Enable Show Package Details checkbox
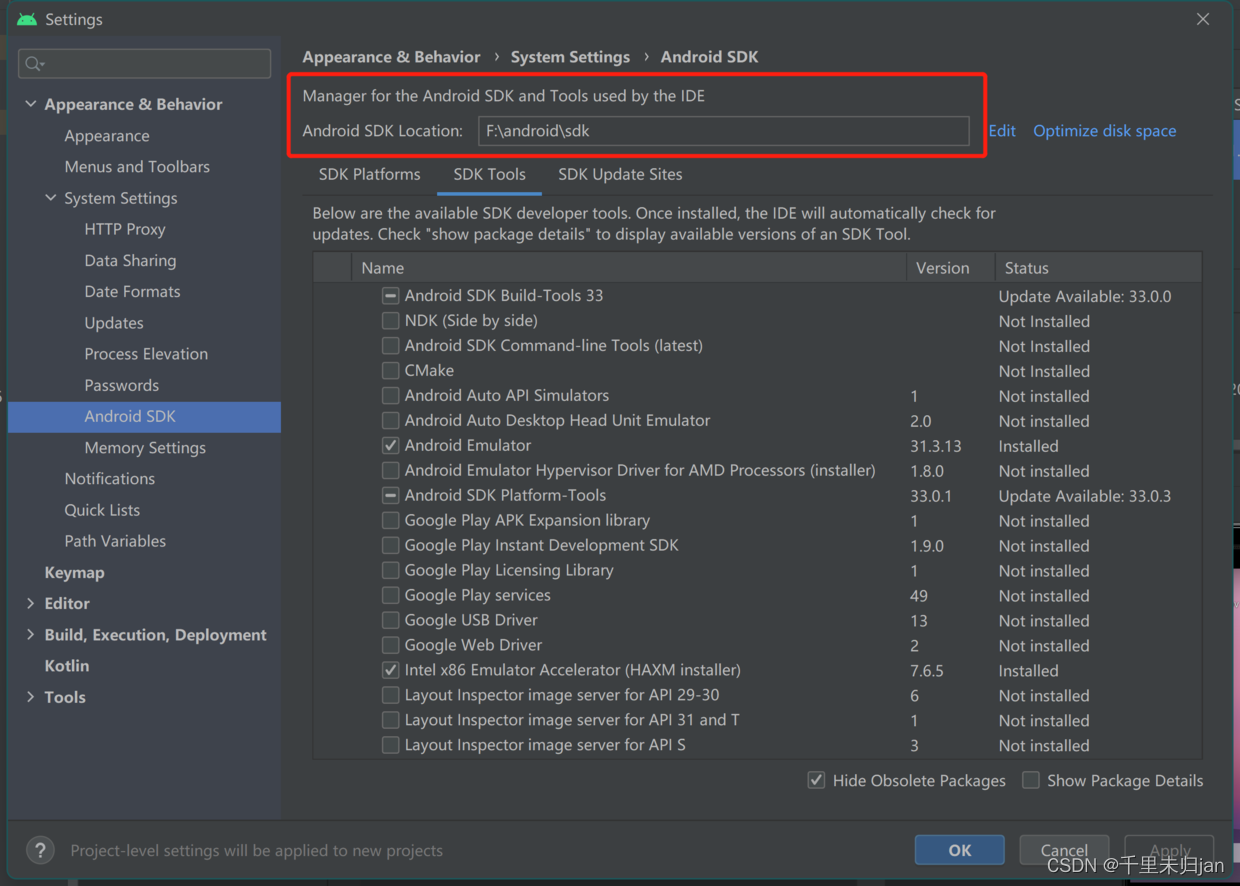Screen dimensions: 1240x886 point(1031,780)
